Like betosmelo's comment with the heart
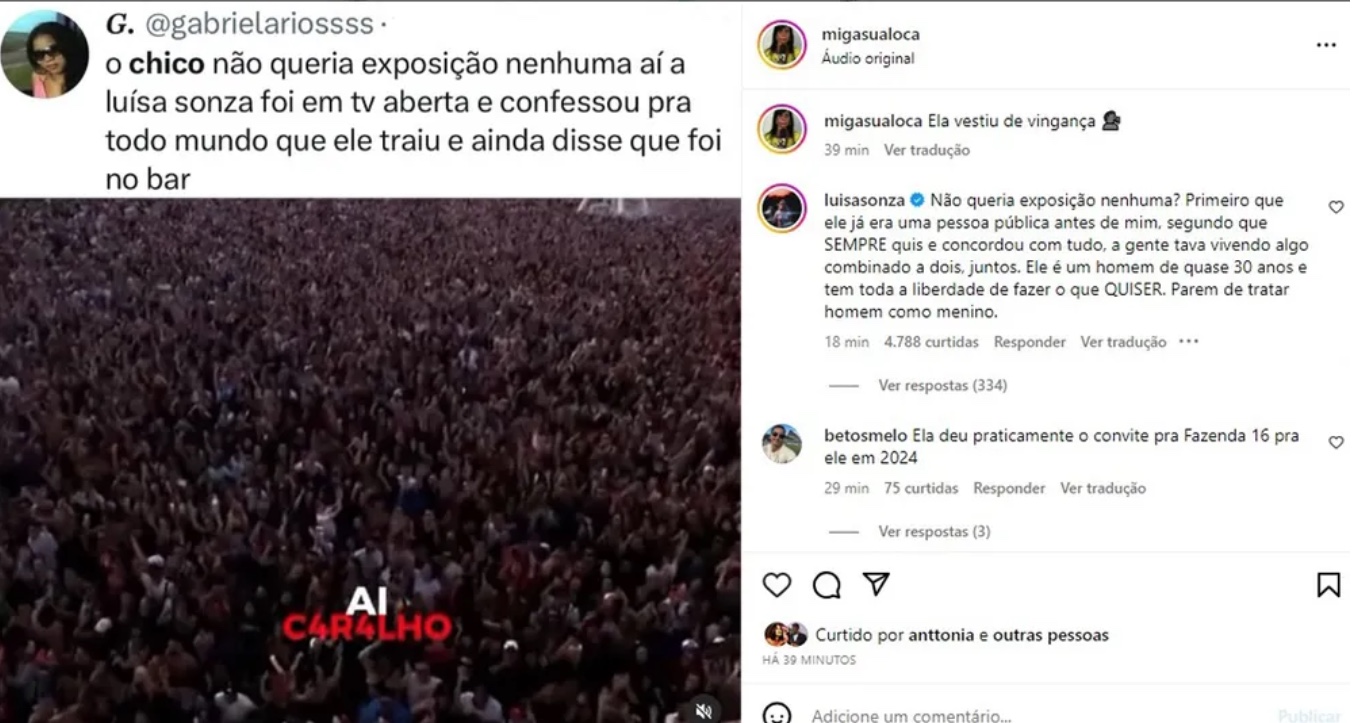Screen dimensions: 1370x723 coord(1336,442)
